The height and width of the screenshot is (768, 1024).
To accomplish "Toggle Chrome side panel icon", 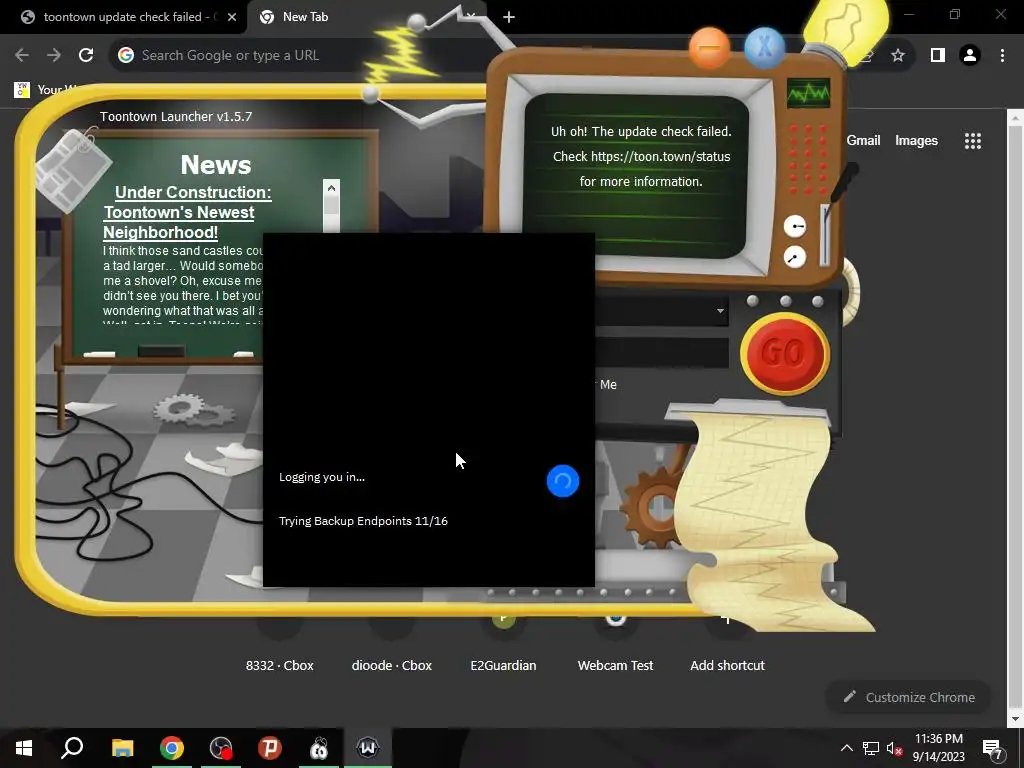I will pos(938,56).
